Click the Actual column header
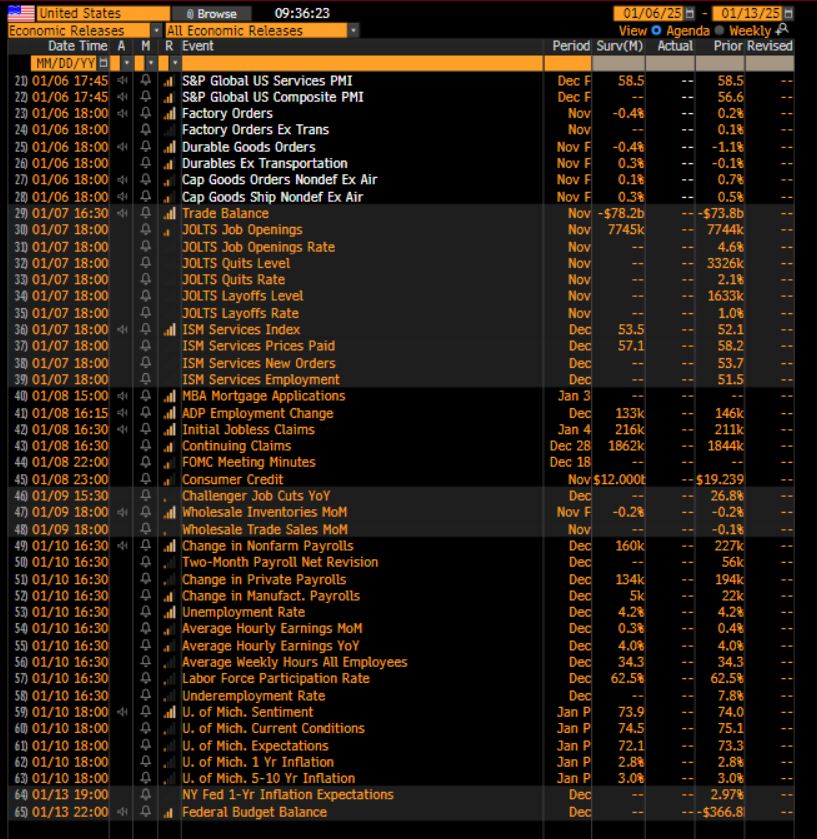The image size is (817, 839). click(675, 46)
